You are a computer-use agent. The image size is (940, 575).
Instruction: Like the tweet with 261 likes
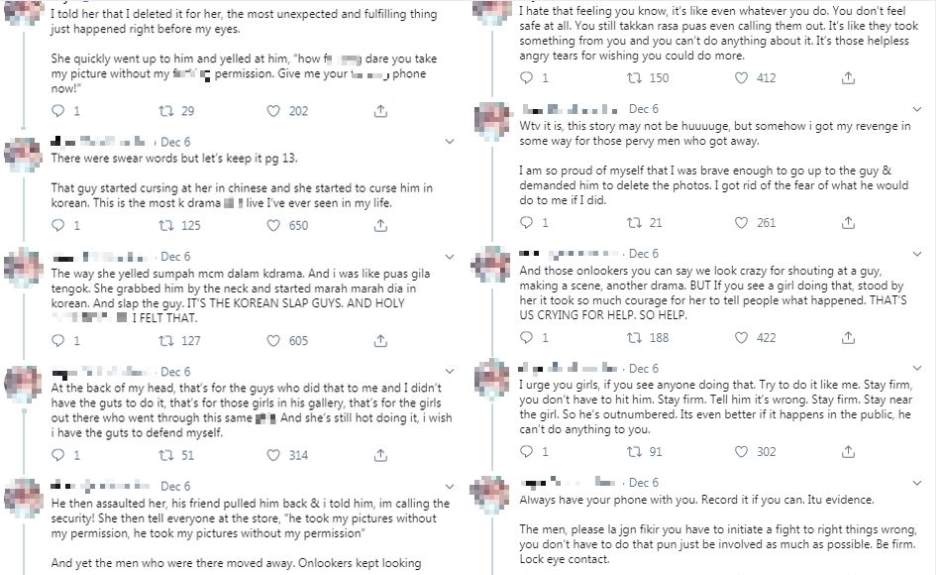(x=739, y=223)
